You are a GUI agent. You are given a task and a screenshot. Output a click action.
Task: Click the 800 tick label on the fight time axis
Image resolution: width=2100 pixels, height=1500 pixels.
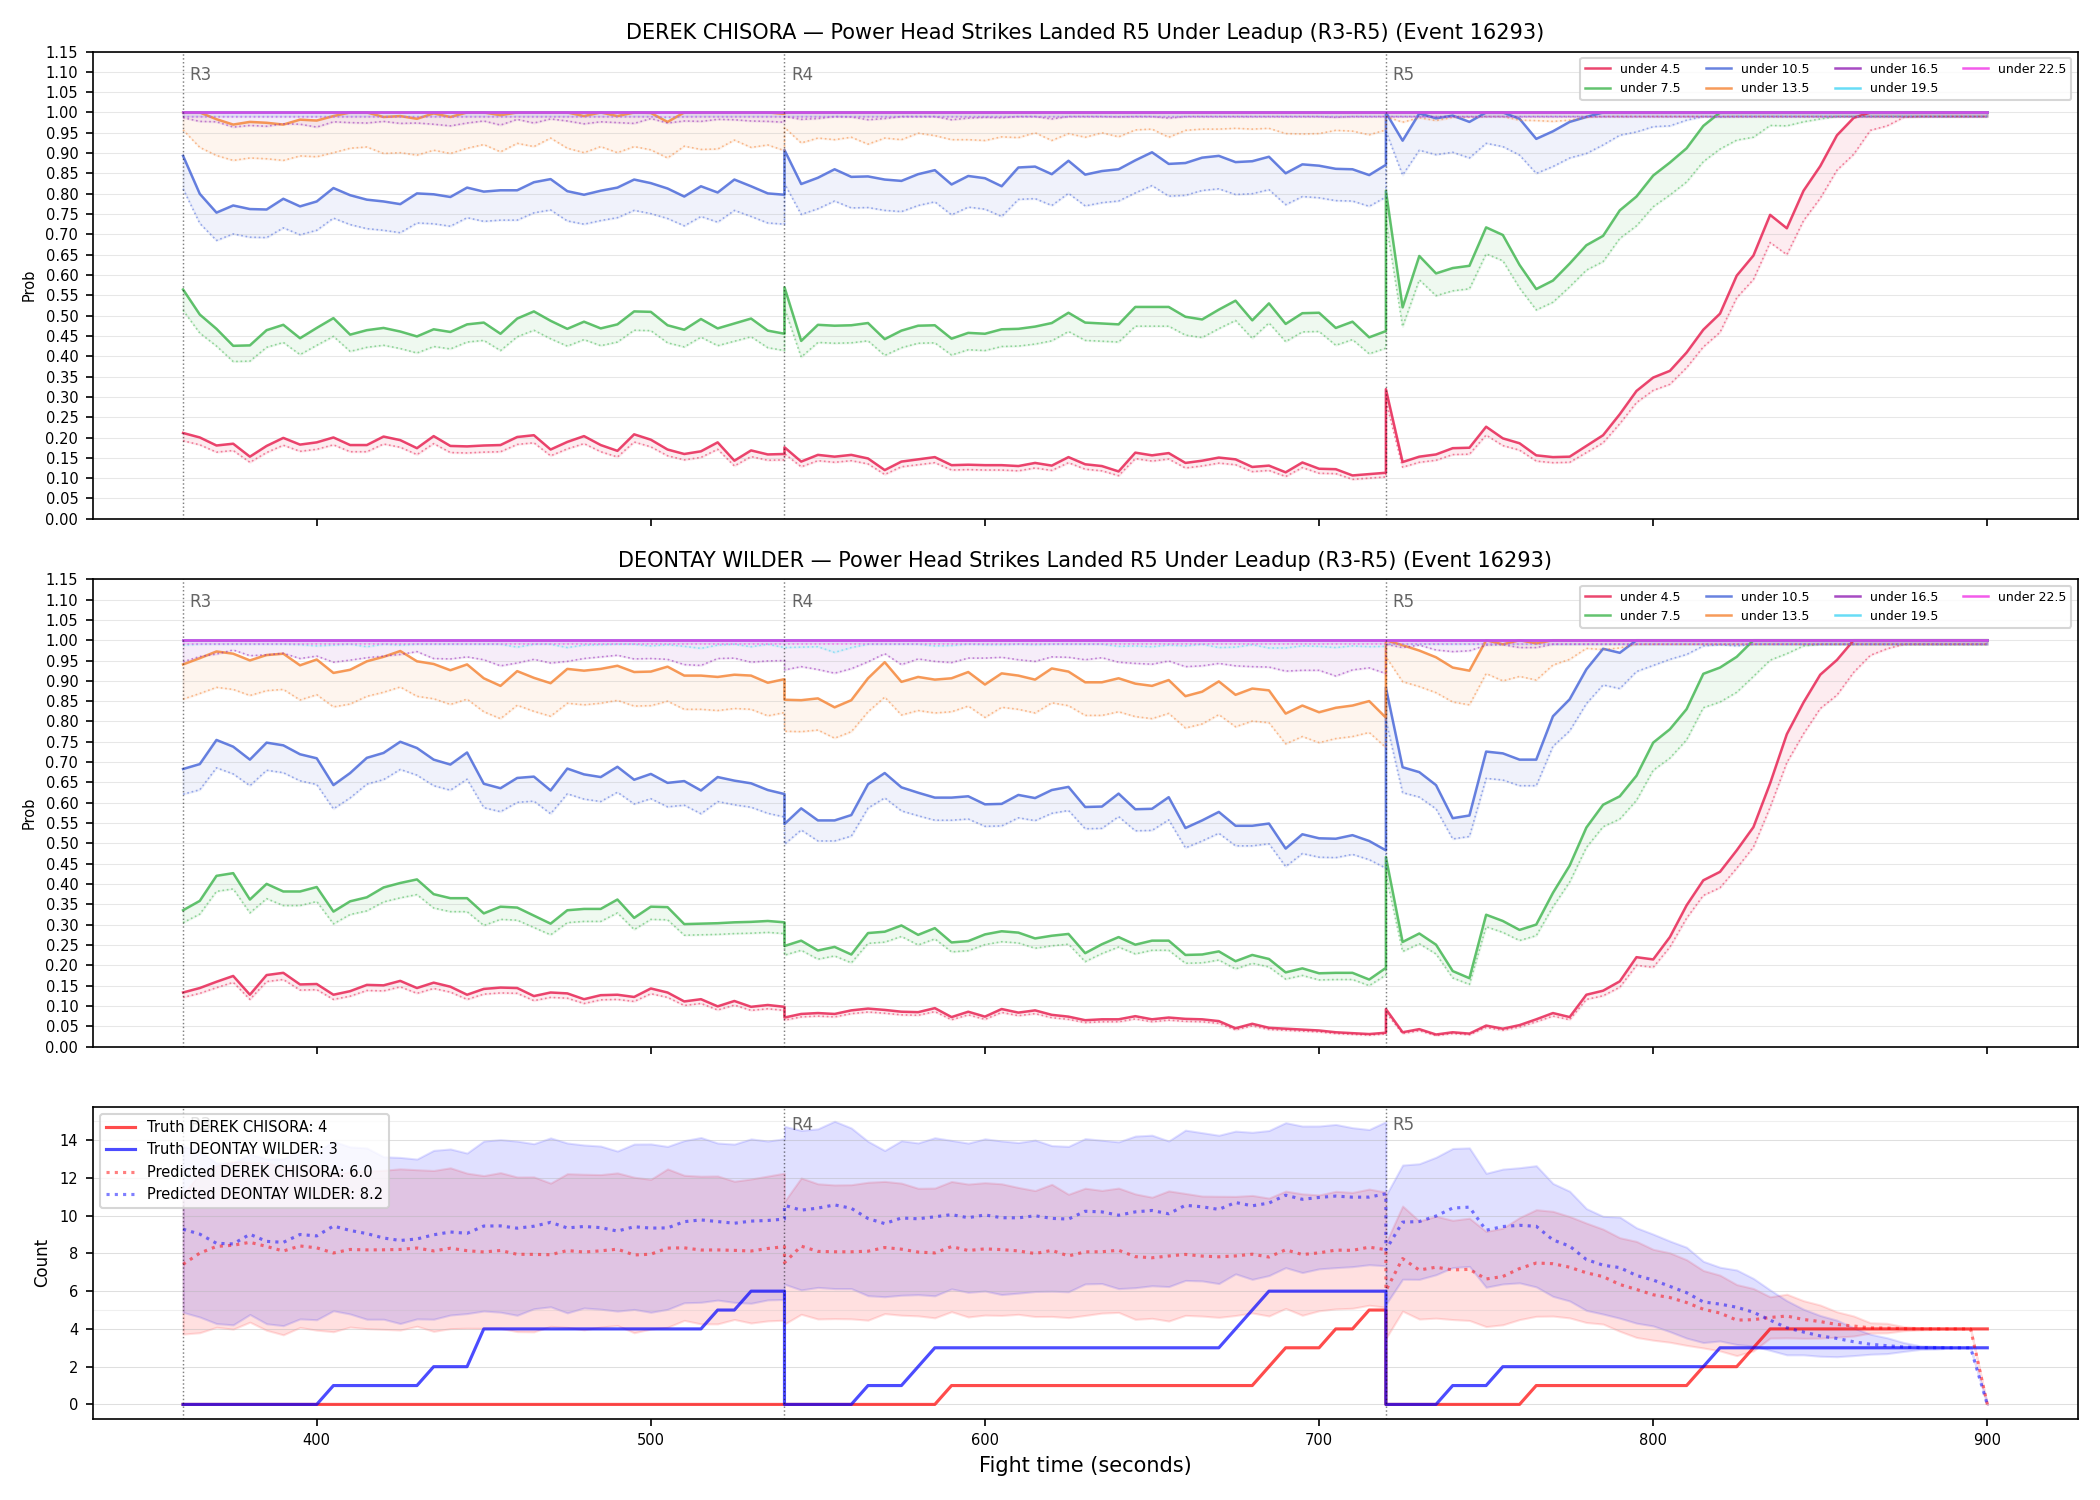point(1653,1439)
